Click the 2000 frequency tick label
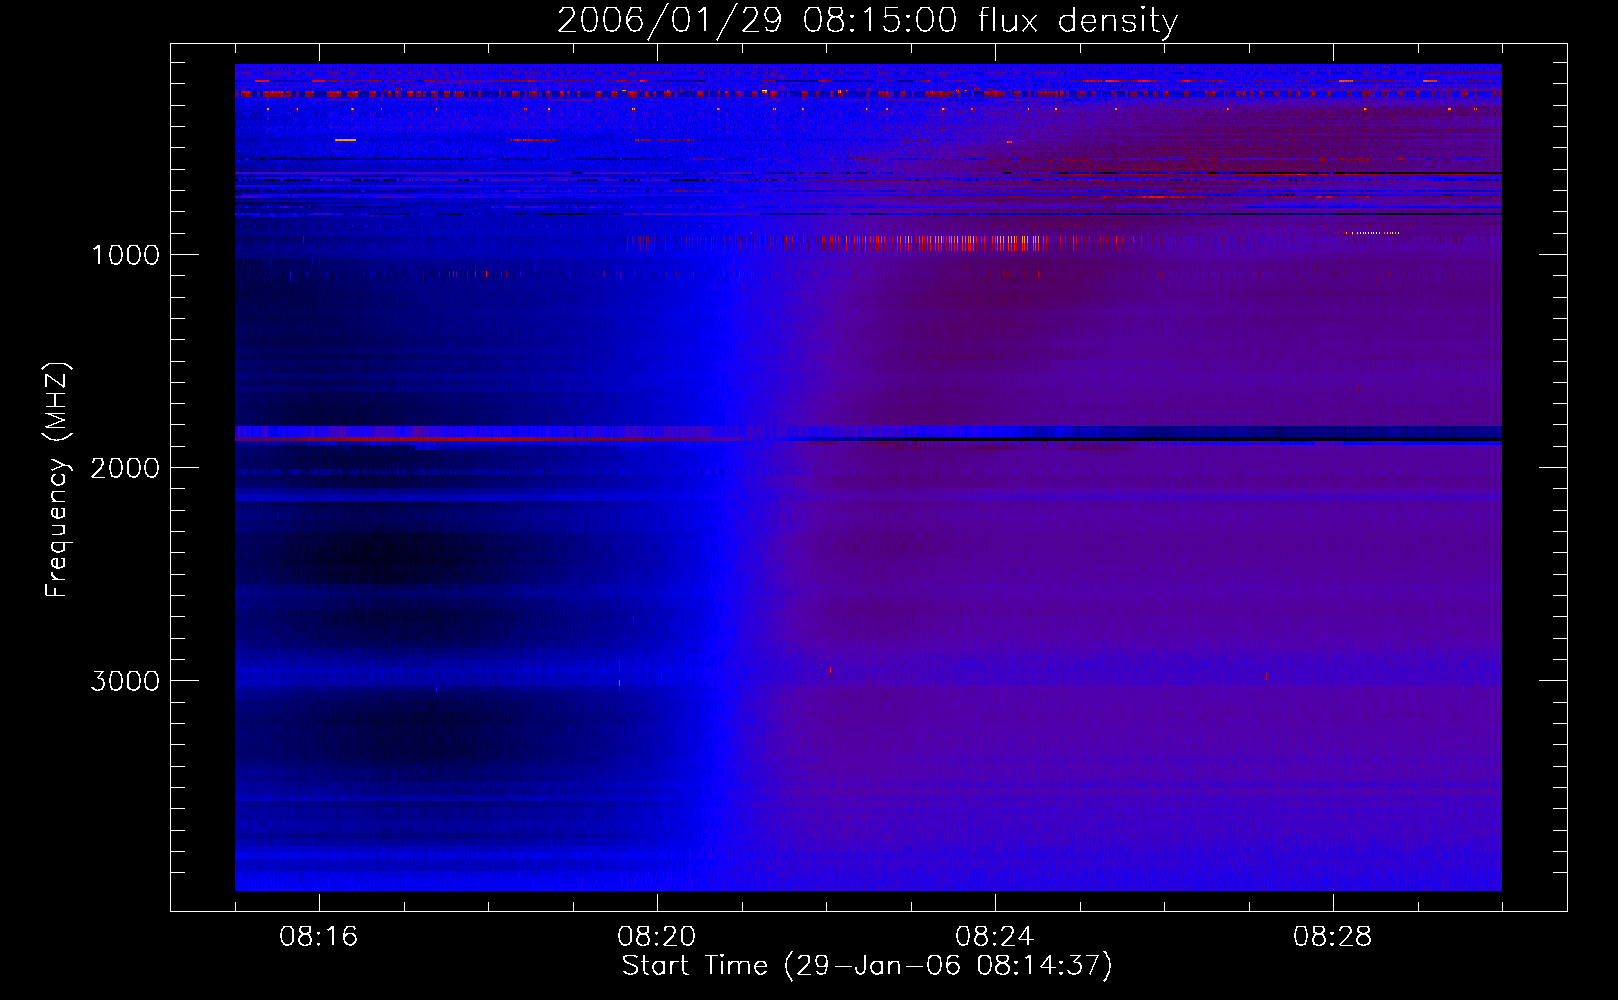The height and width of the screenshot is (1000, 1618). pyautogui.click(x=125, y=468)
